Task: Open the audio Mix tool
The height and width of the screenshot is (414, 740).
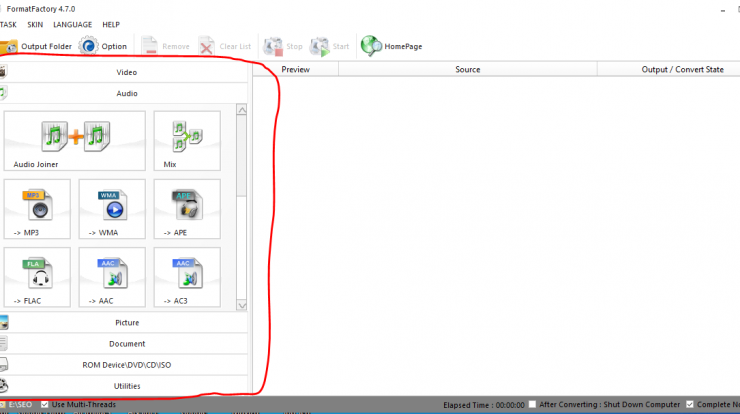Action: pyautogui.click(x=187, y=141)
